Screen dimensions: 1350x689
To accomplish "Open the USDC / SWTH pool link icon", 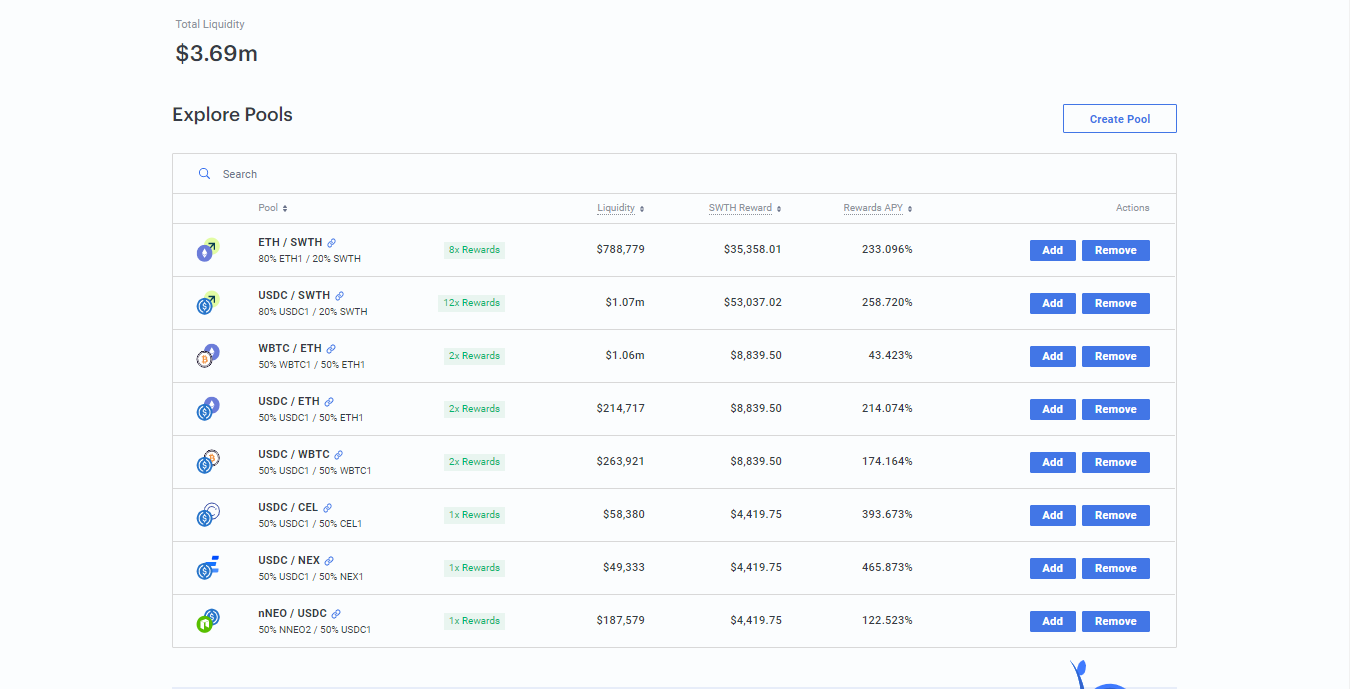I will coord(340,296).
